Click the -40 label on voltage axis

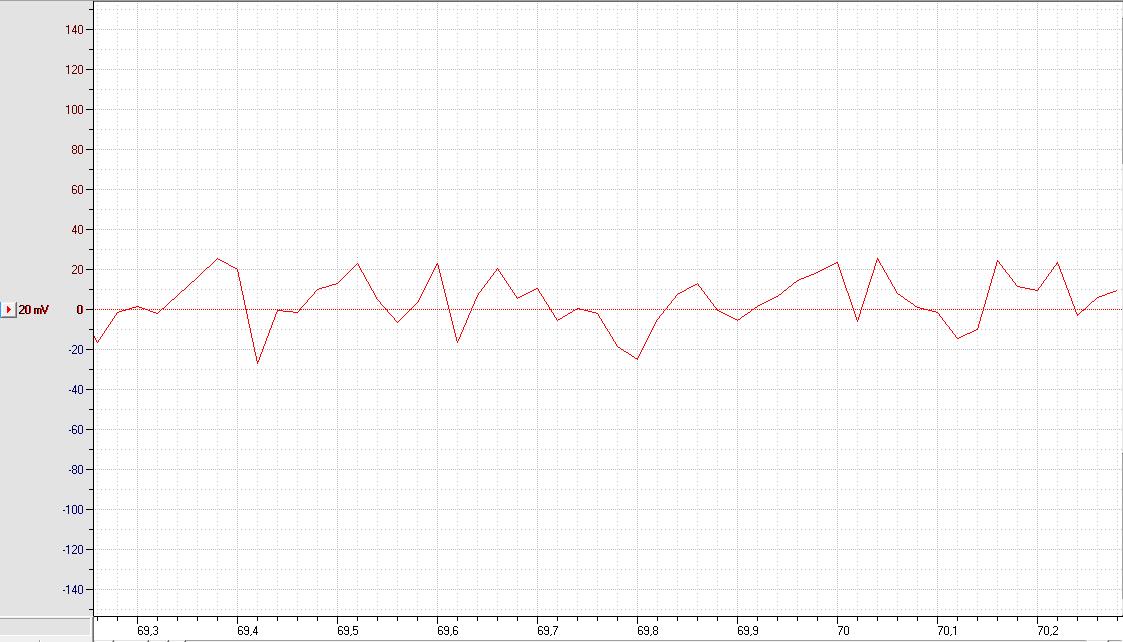[75, 390]
